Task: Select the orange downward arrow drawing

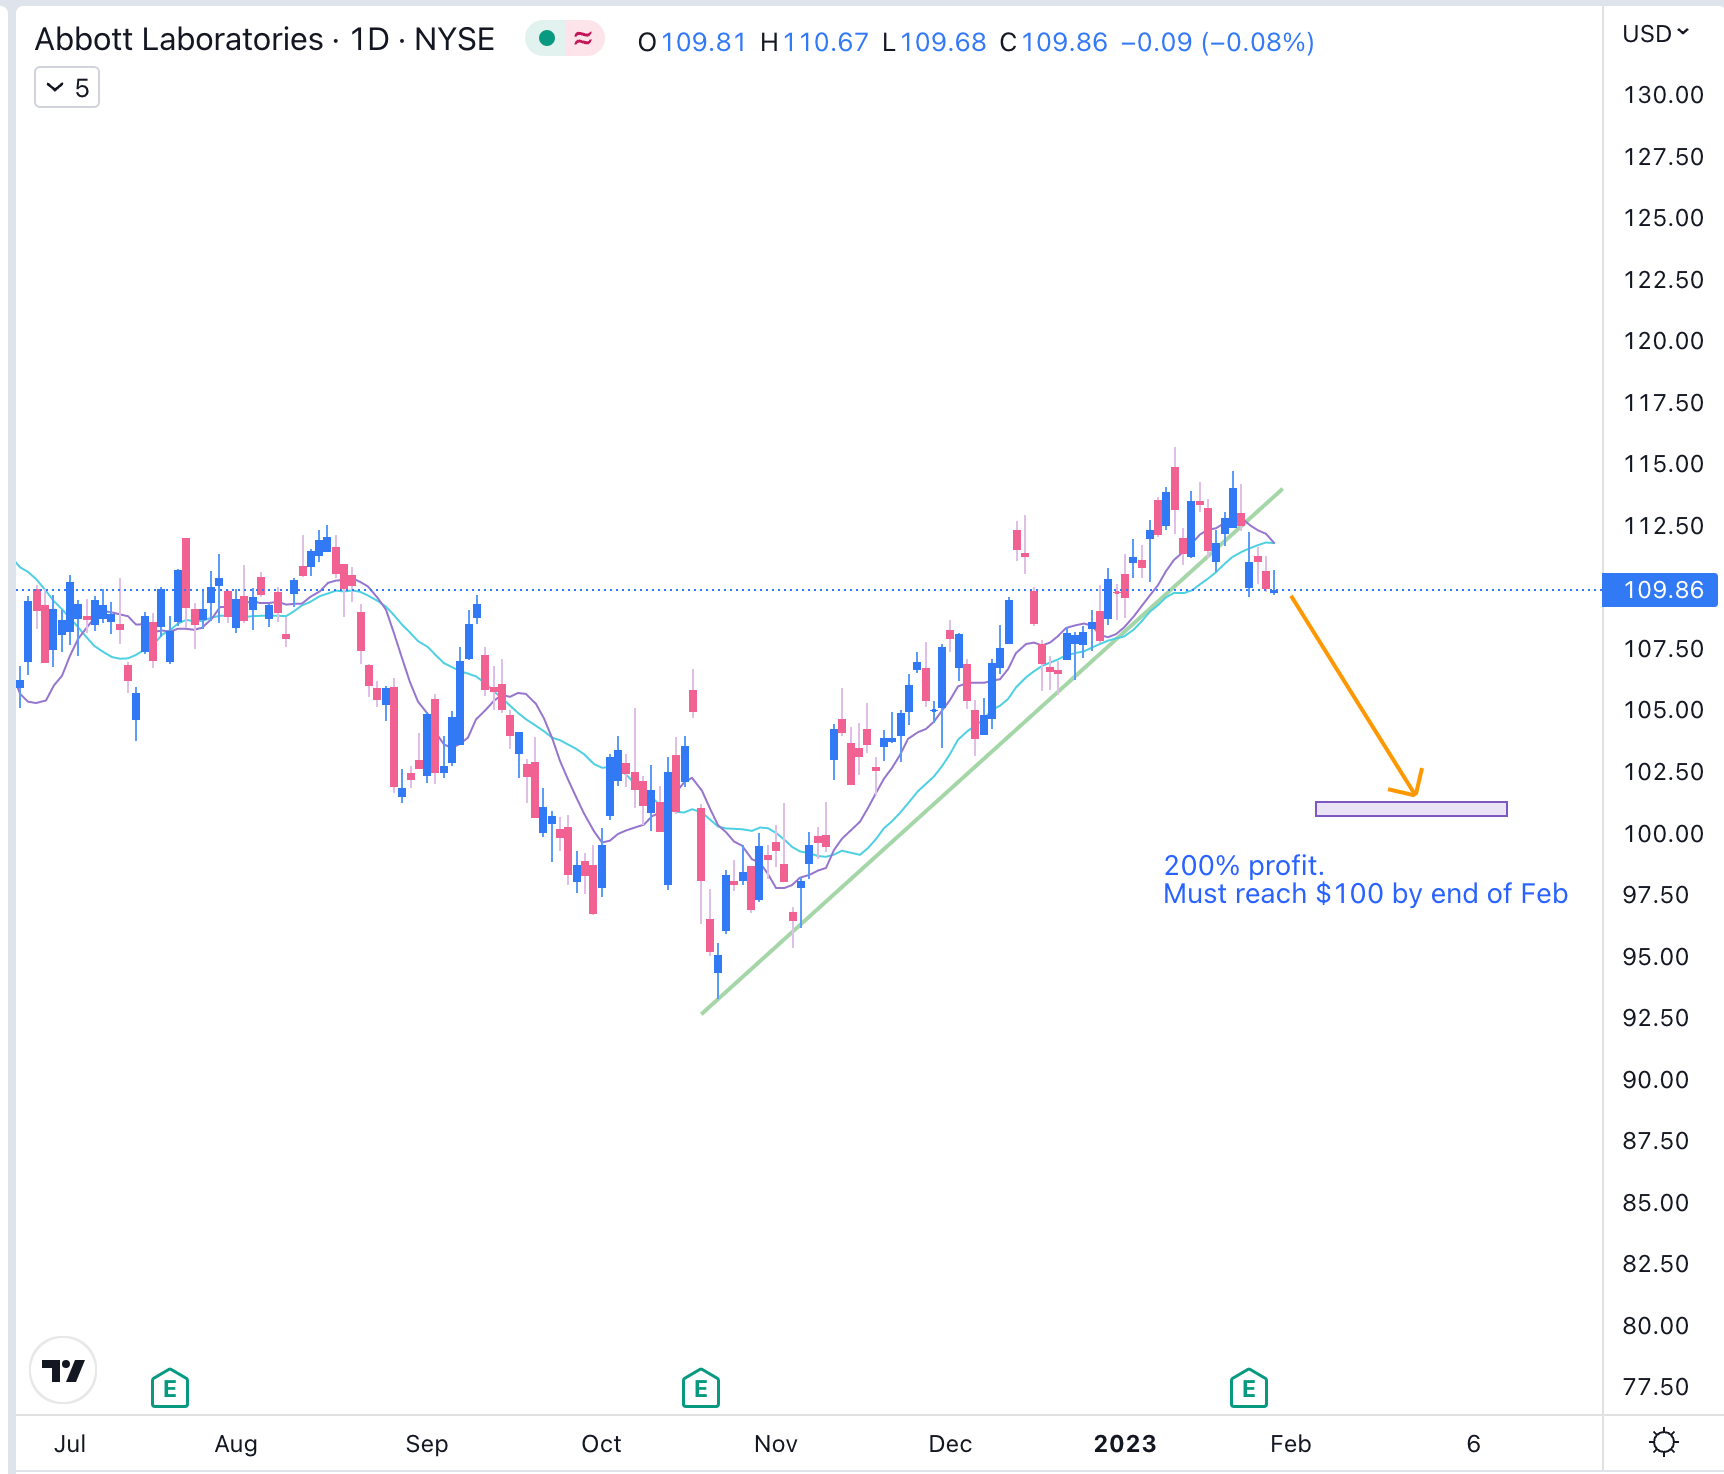Action: click(1355, 695)
